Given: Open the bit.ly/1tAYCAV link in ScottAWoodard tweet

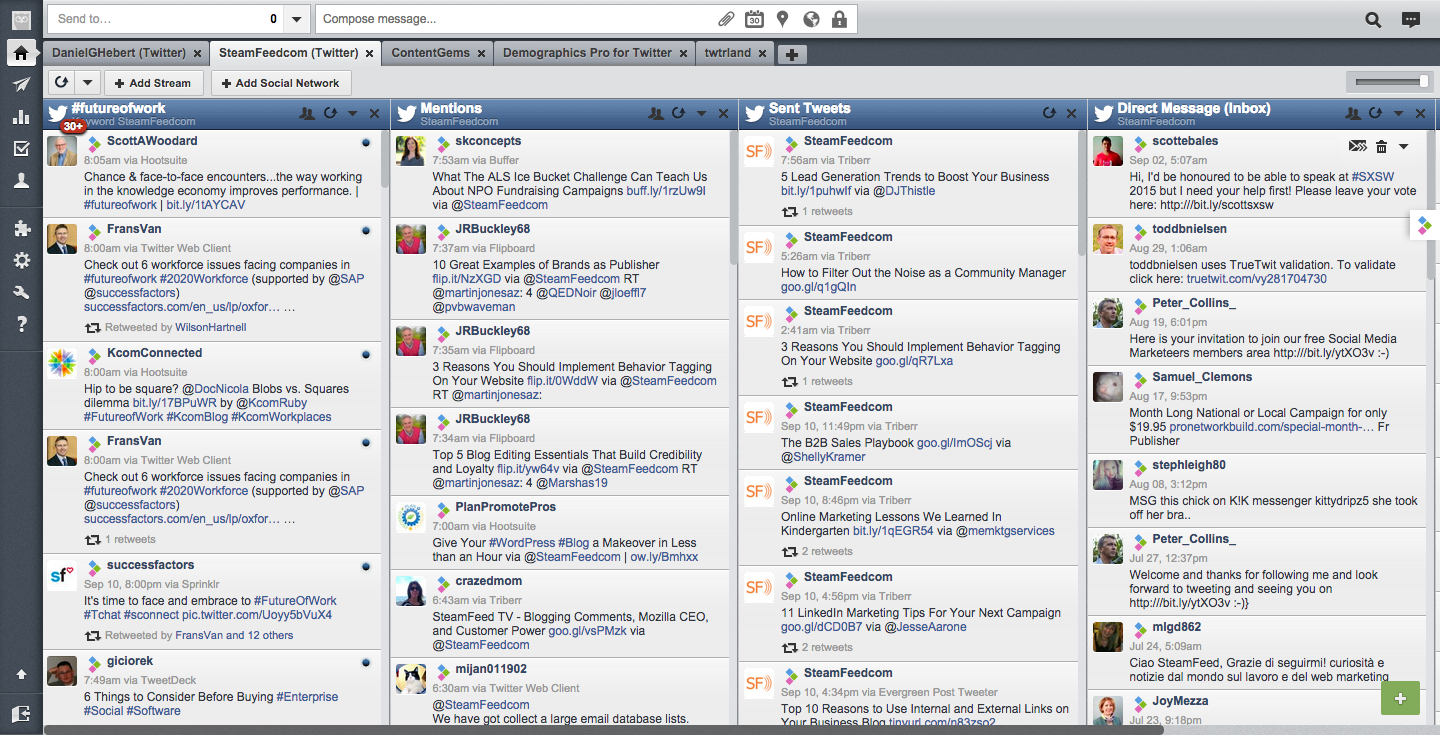Looking at the screenshot, I should coord(205,205).
